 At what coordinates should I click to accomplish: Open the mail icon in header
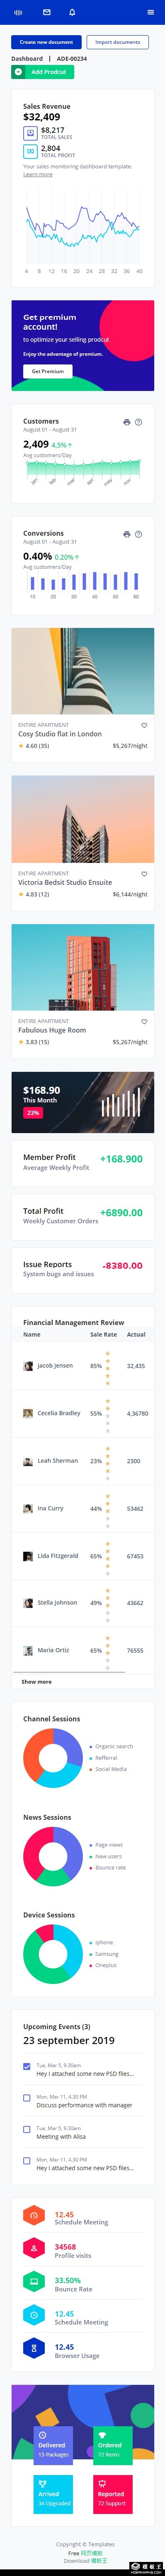(x=46, y=12)
